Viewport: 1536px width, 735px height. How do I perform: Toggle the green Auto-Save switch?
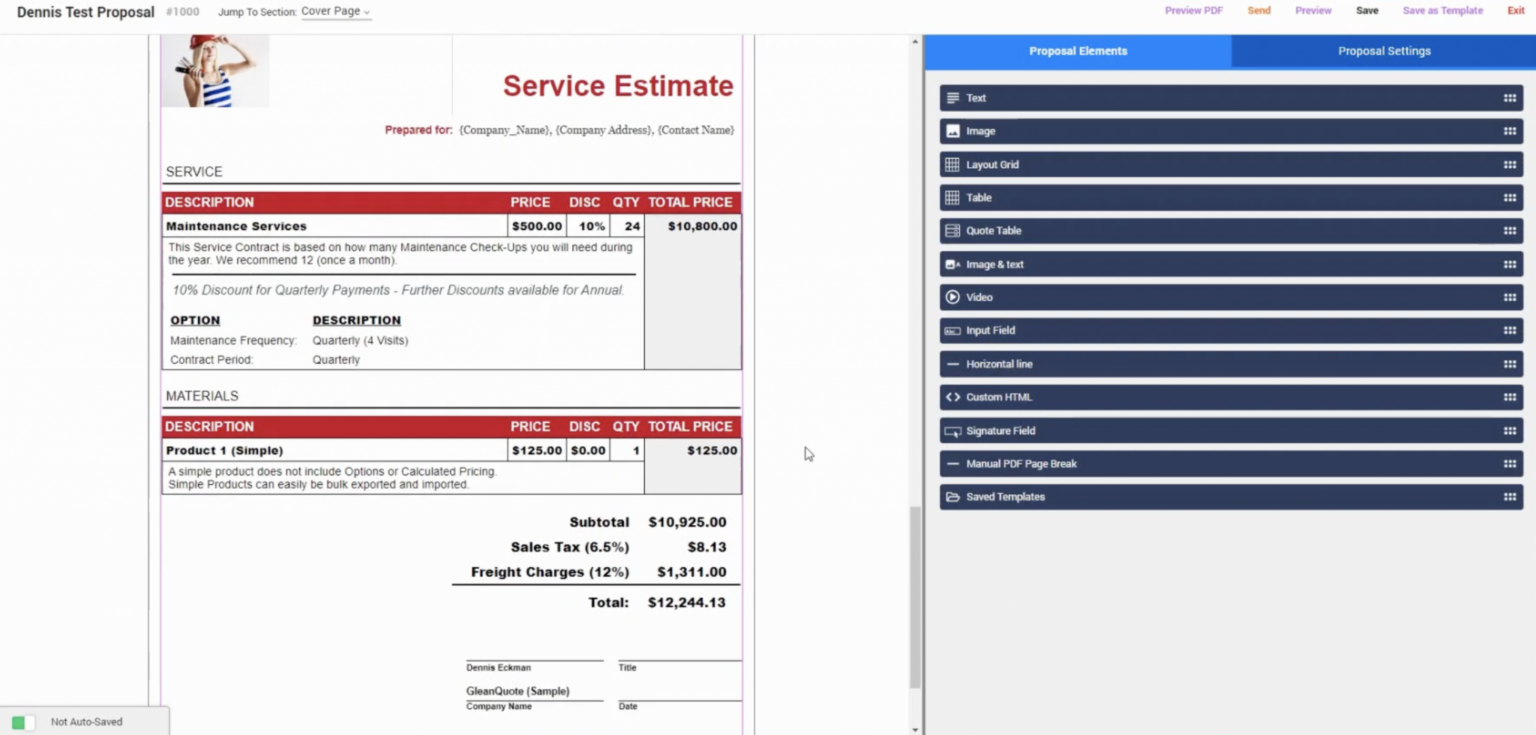(x=23, y=722)
